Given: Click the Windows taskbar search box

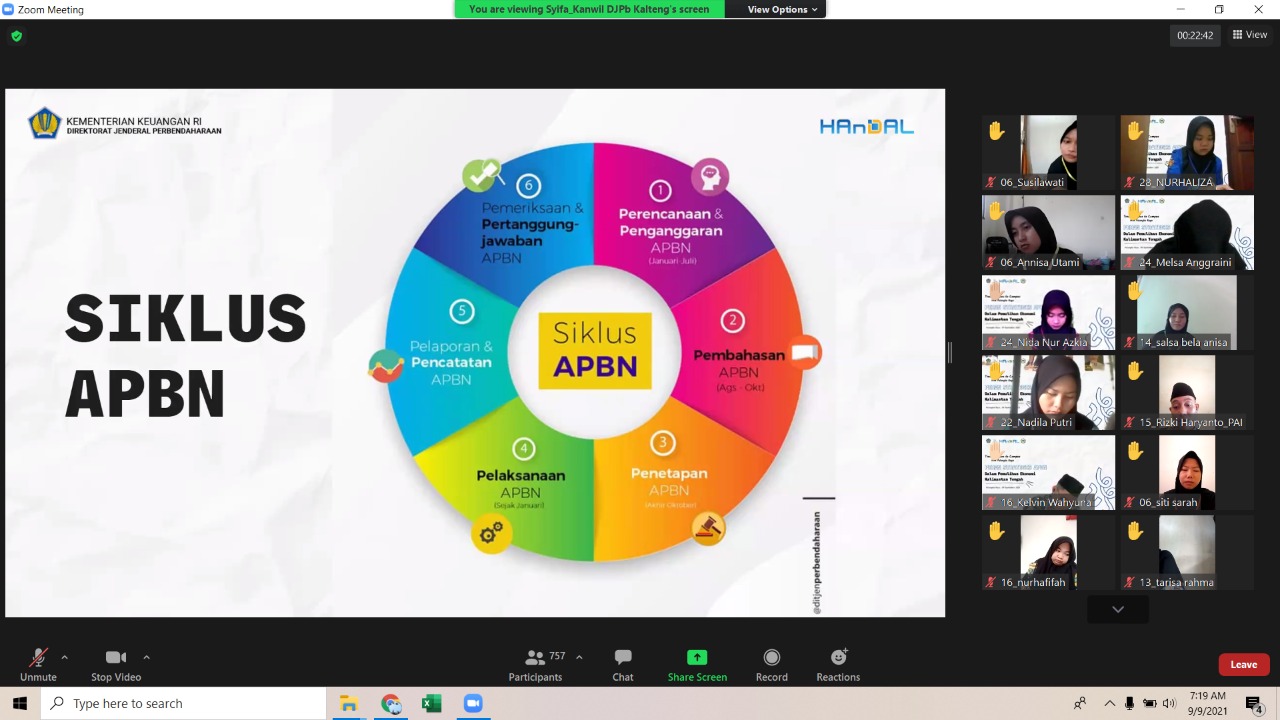Looking at the screenshot, I should pyautogui.click(x=185, y=704).
